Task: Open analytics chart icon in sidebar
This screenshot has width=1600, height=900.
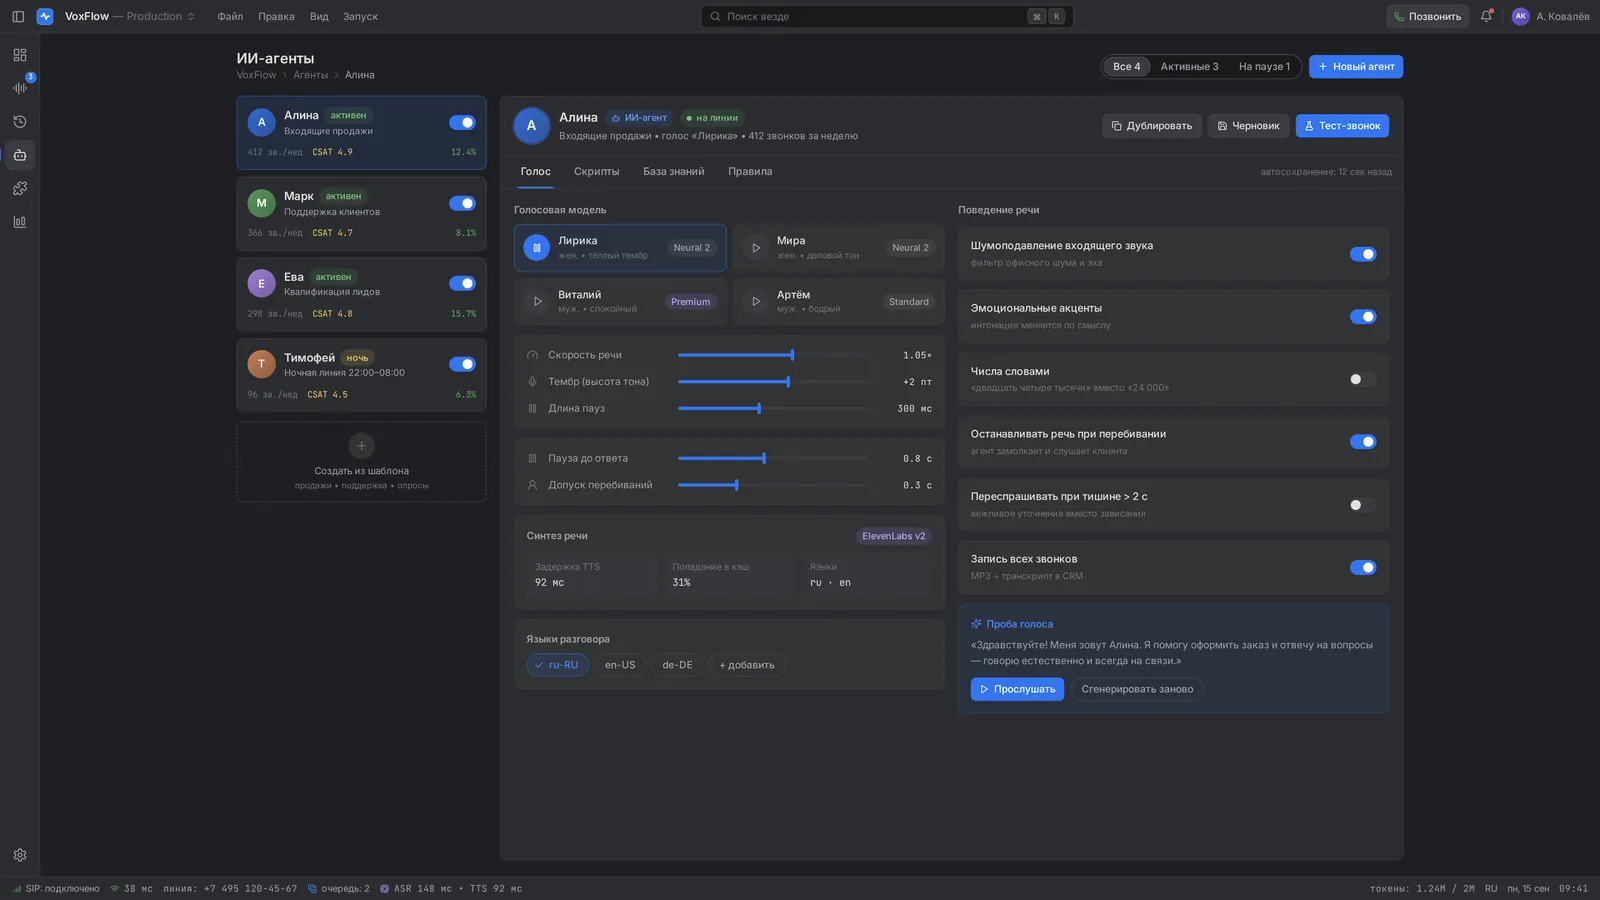Action: pyautogui.click(x=20, y=222)
